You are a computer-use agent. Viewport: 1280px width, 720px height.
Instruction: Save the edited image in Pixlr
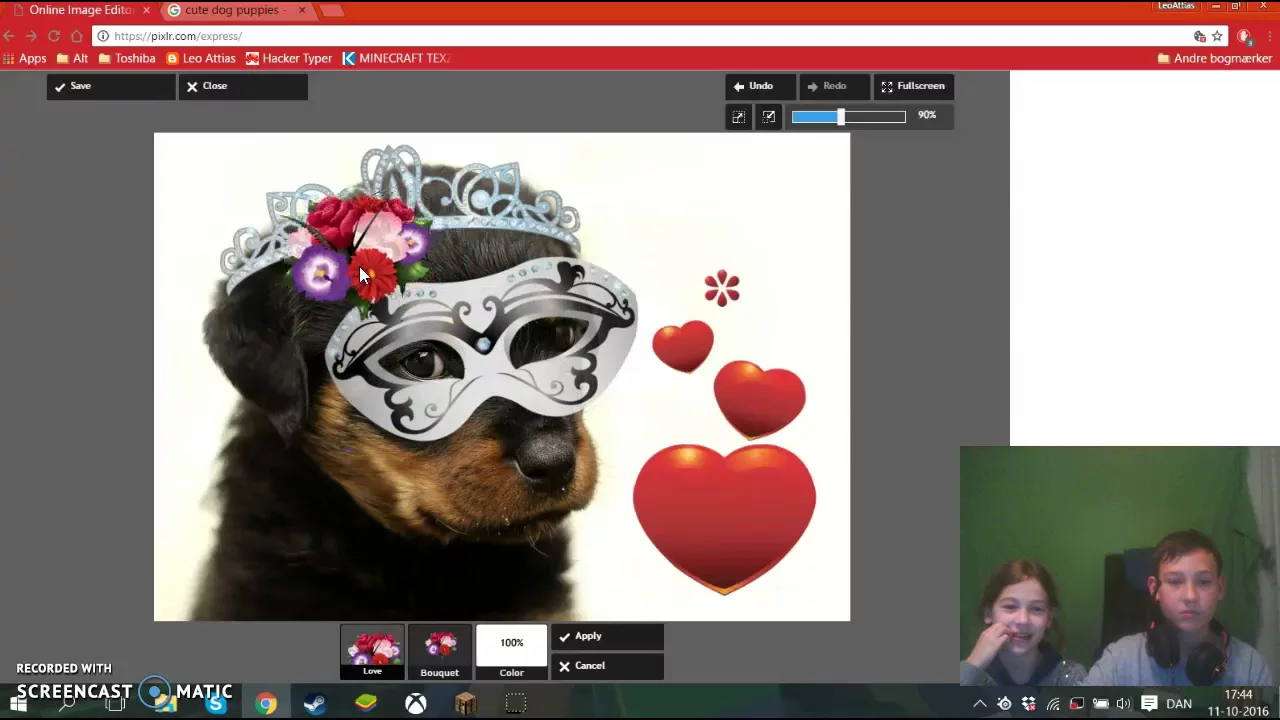point(110,86)
